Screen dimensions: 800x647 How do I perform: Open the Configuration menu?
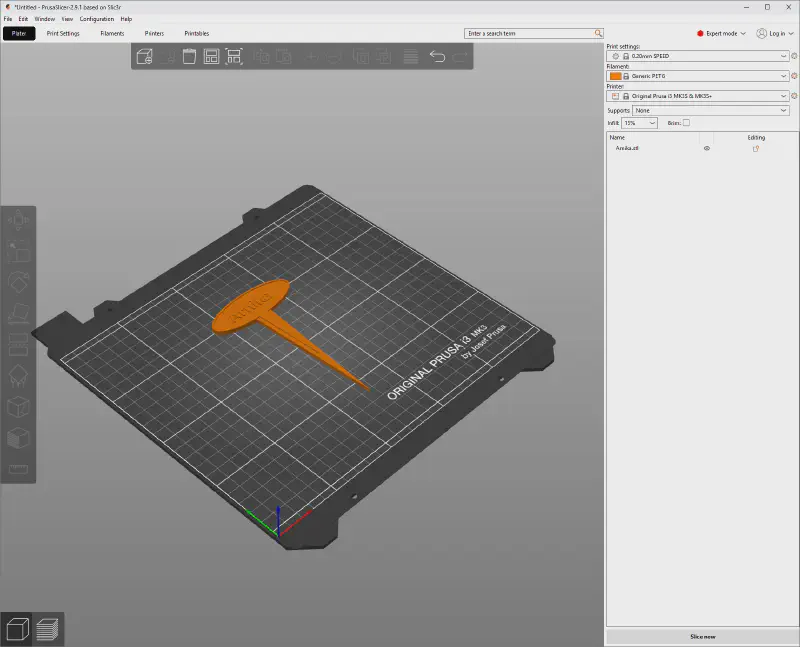(x=97, y=19)
